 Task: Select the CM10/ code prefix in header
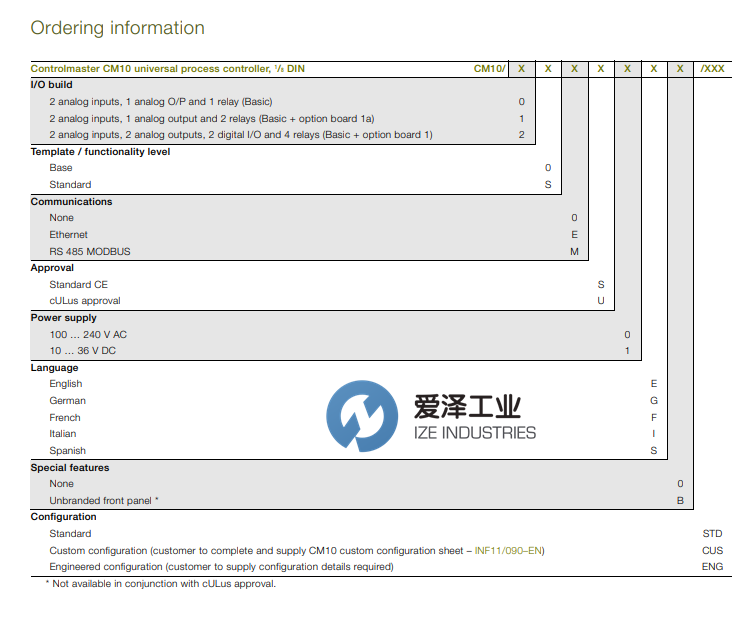pyautogui.click(x=489, y=69)
